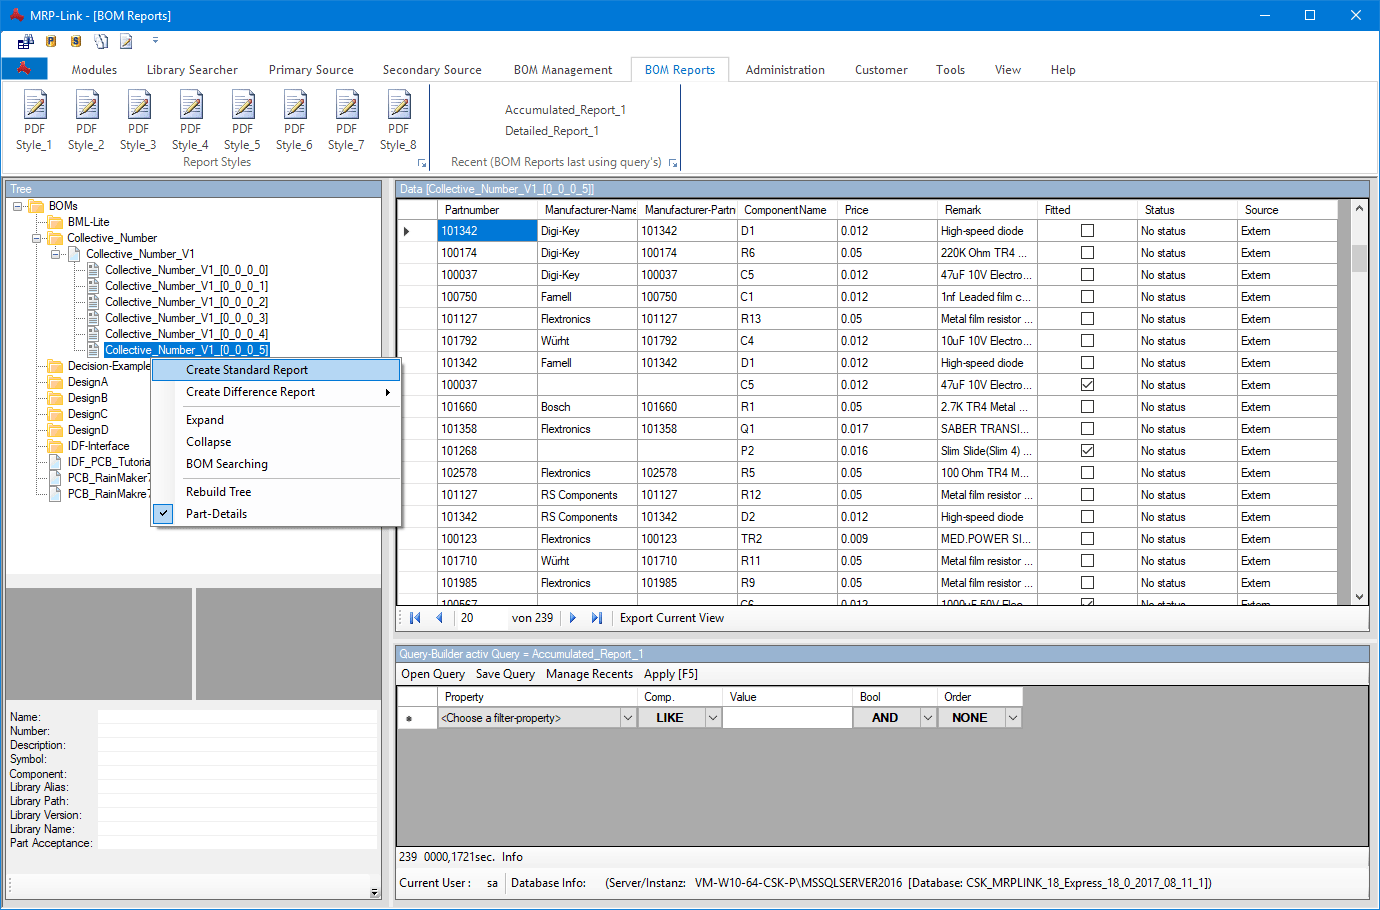1380x910 pixels.
Task: Click Open Query in Query-Builder
Action: pyautogui.click(x=433, y=674)
